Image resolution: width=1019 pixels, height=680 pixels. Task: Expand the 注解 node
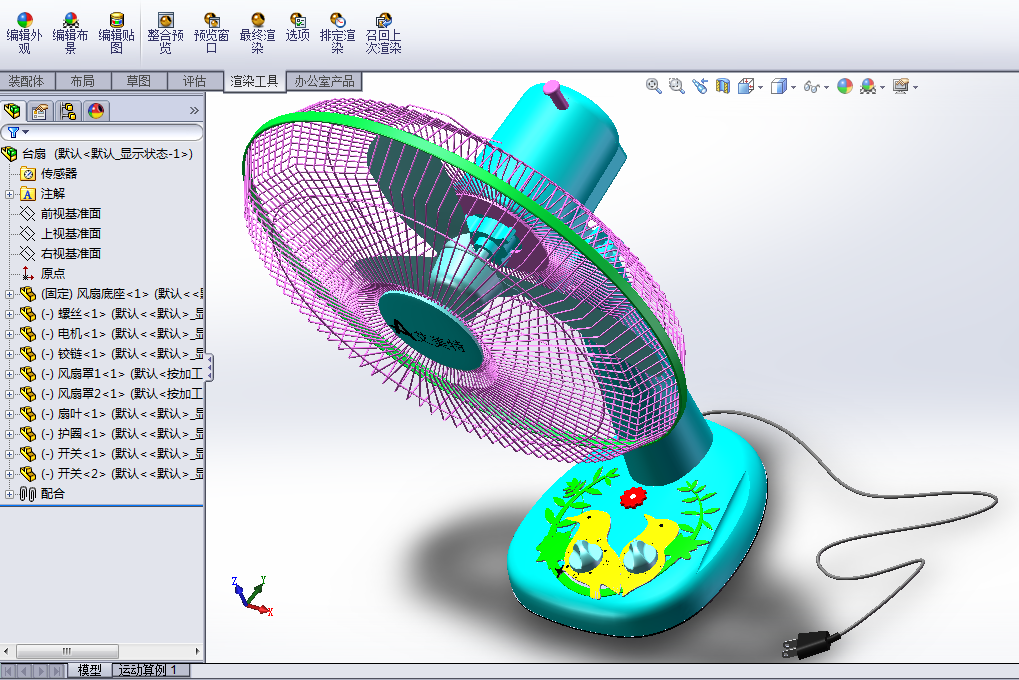point(9,194)
